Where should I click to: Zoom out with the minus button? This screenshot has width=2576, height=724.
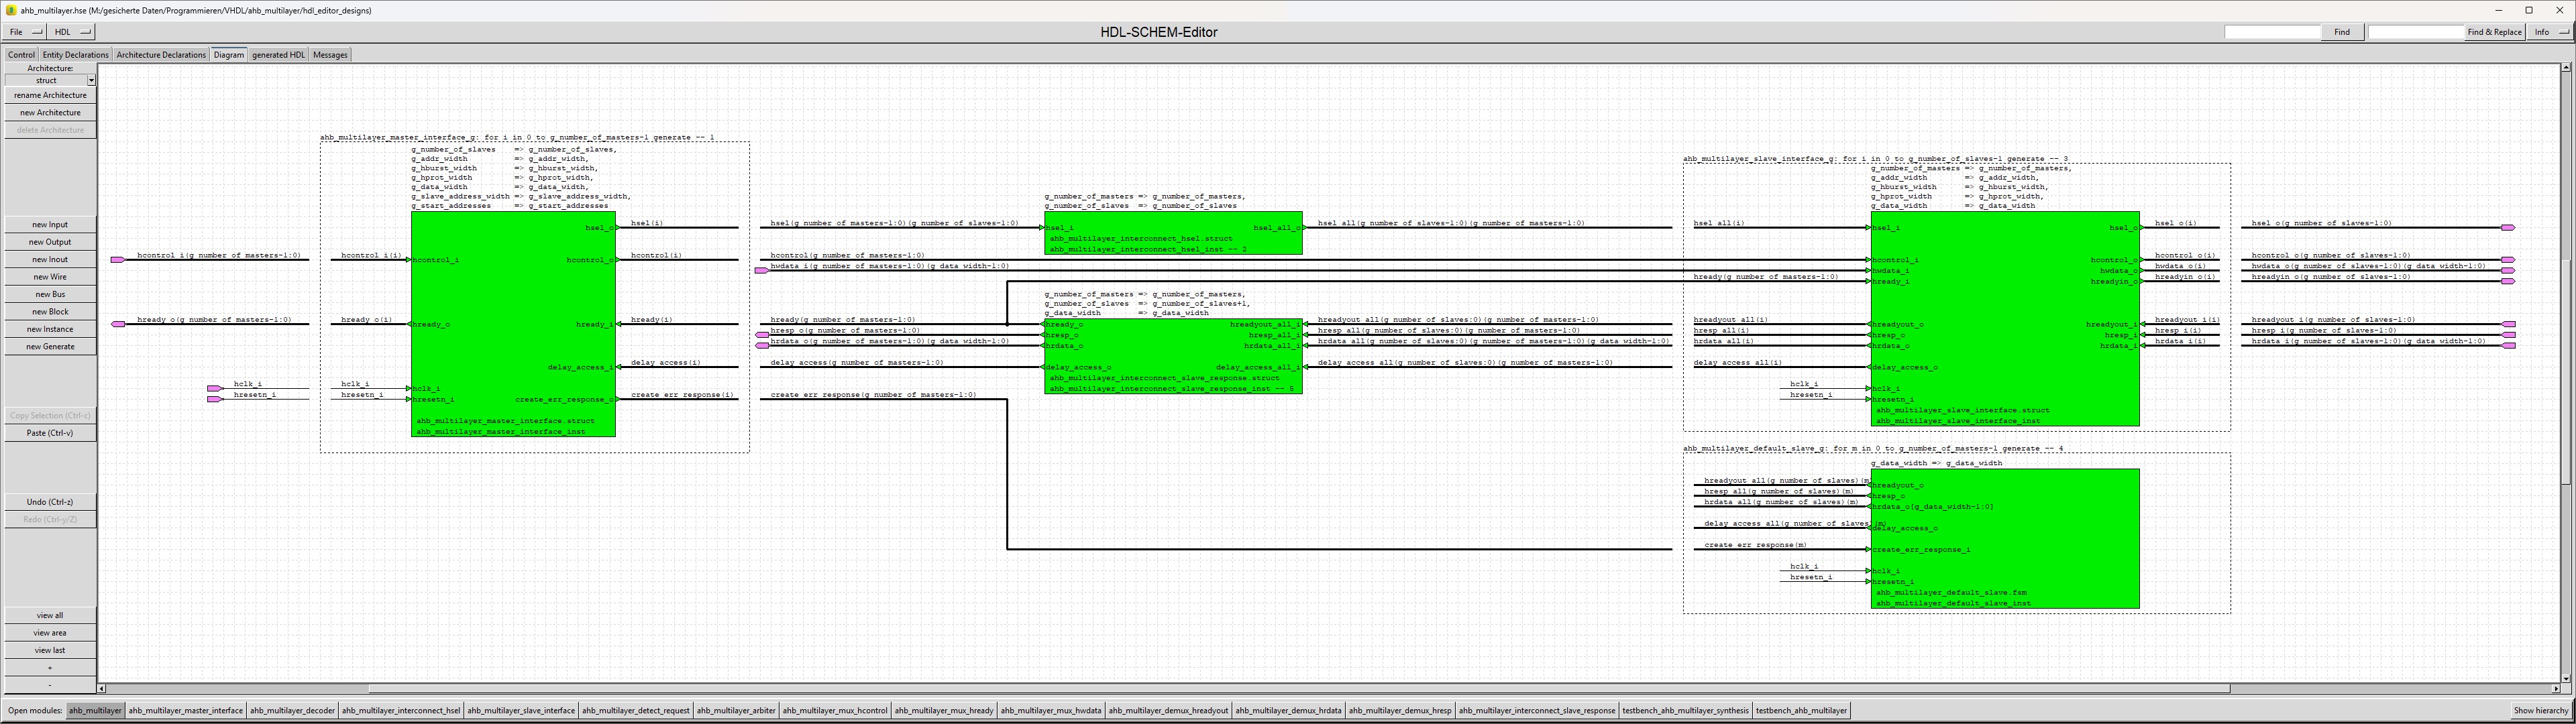pyautogui.click(x=50, y=685)
